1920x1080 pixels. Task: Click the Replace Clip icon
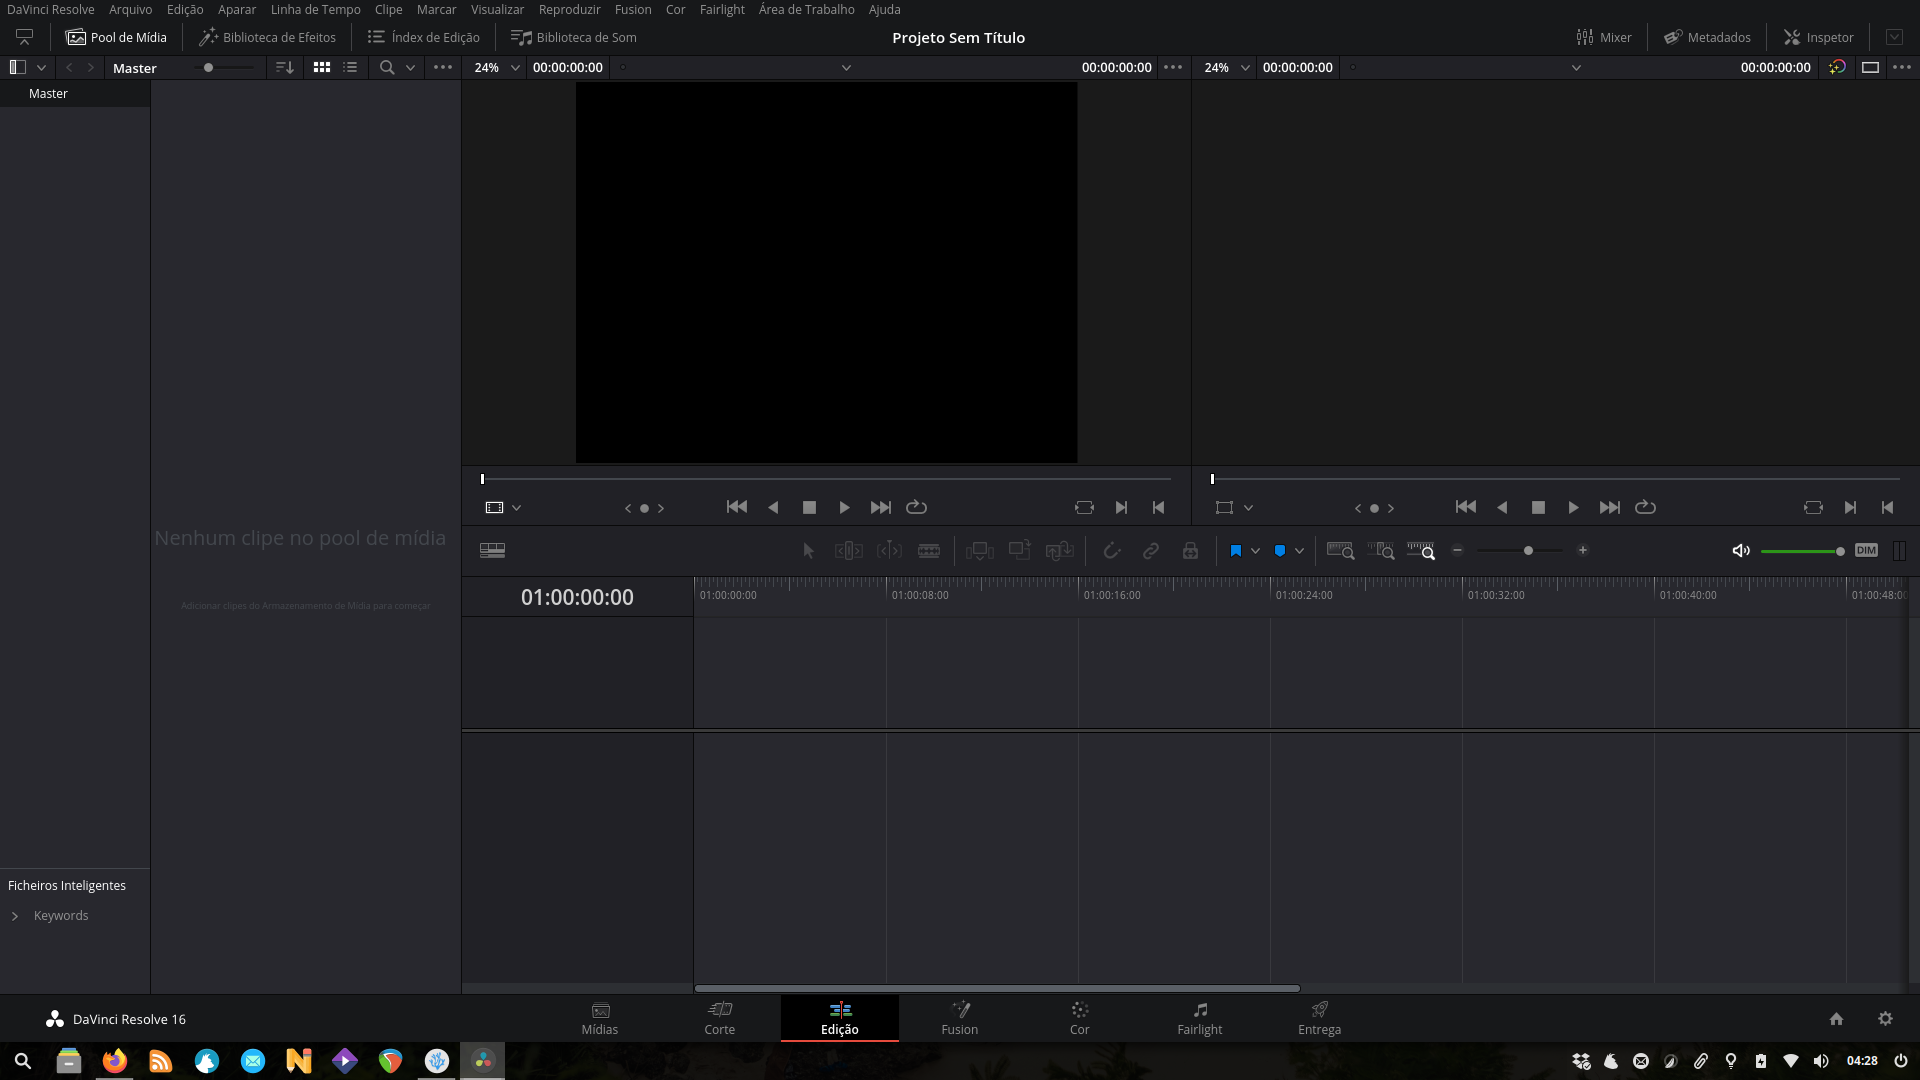1059,550
